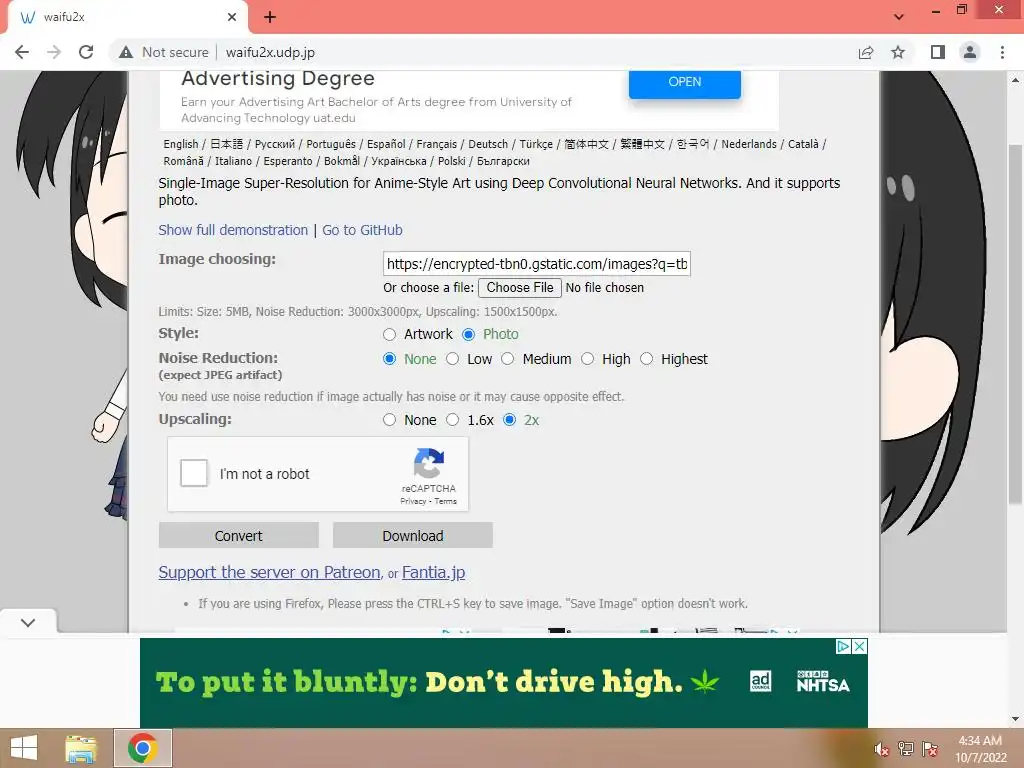Viewport: 1024px width, 768px height.
Task: Click the page vertical scrollbar thumb
Action: 1015,323
